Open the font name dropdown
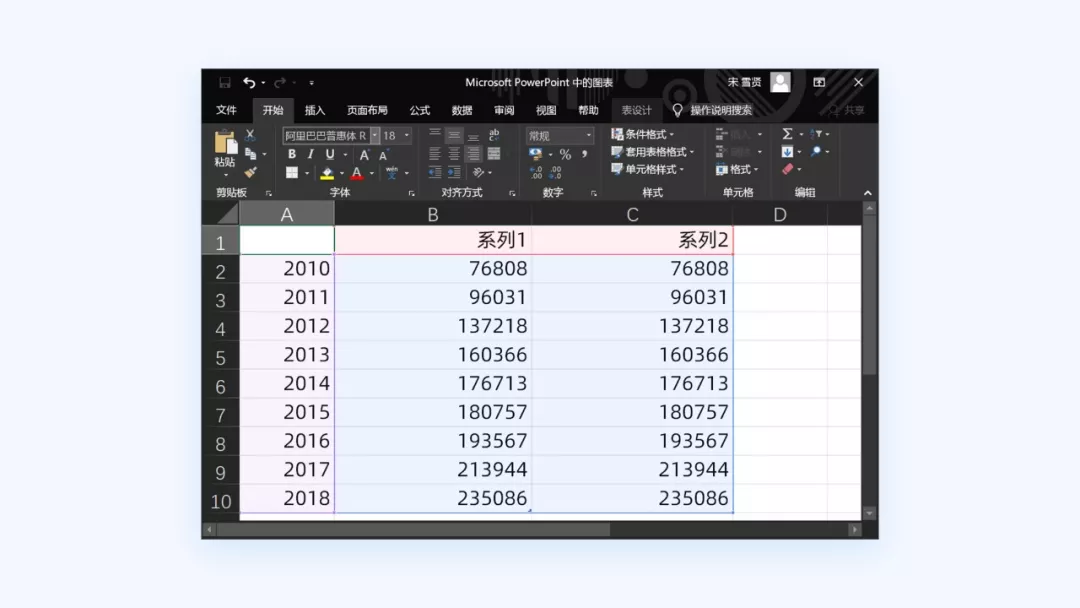Image resolution: width=1080 pixels, height=608 pixels. [375, 136]
